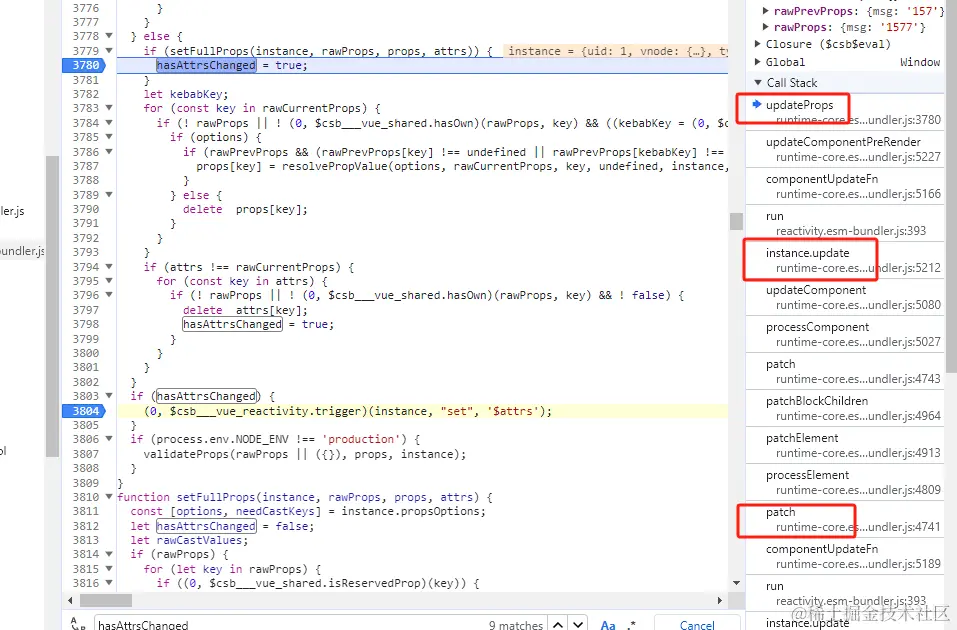The image size is (957, 630).
Task: Go to previous search match arrow
Action: click(x=558, y=625)
